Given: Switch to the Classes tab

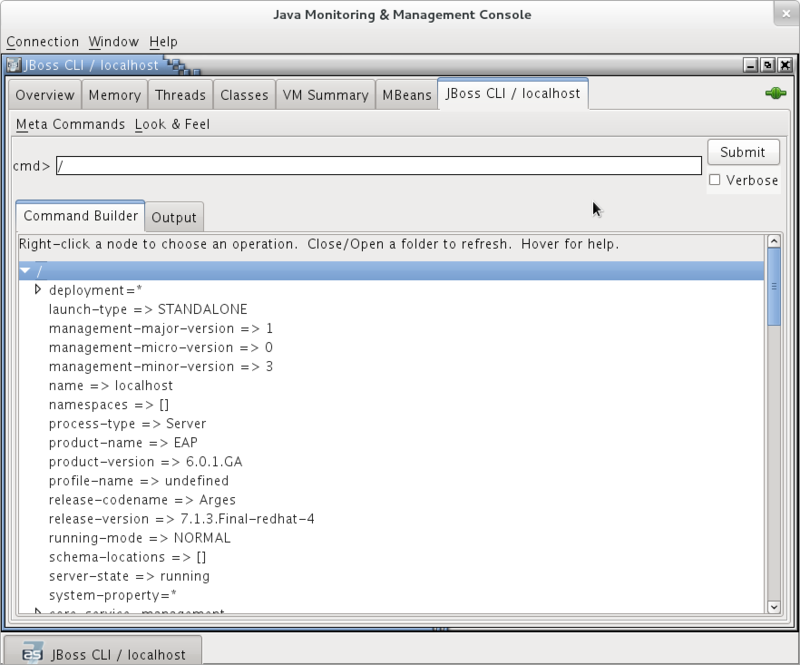Looking at the screenshot, I should pyautogui.click(x=244, y=95).
